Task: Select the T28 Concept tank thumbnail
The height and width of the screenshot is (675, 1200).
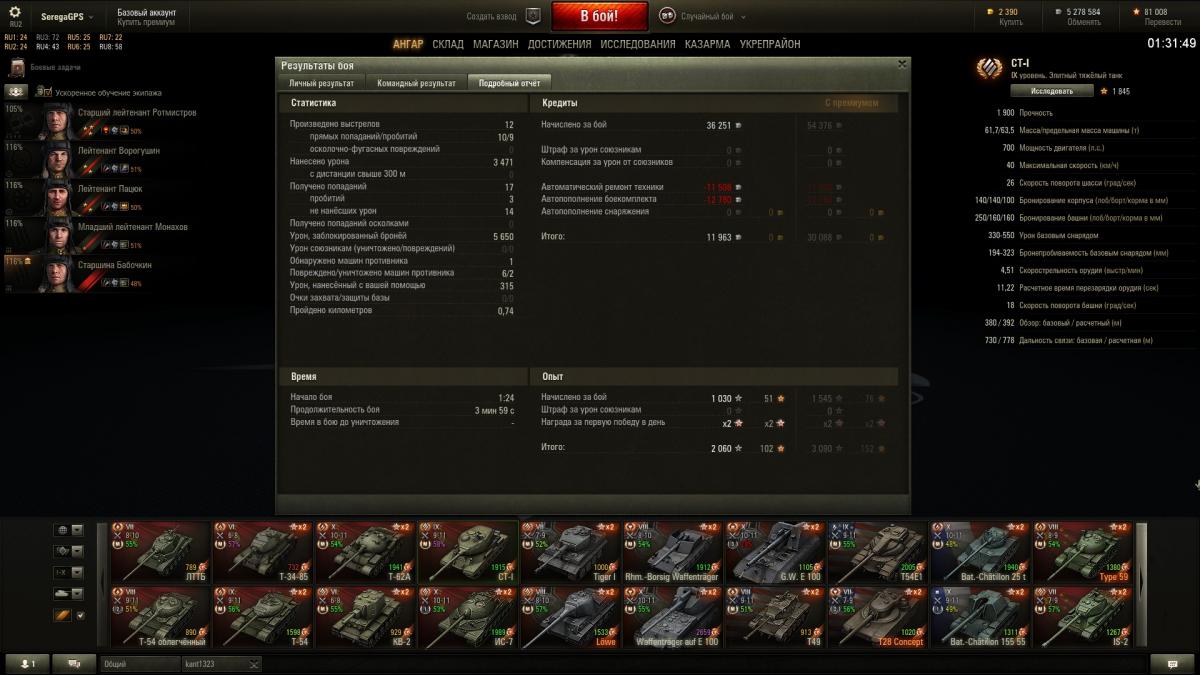Action: 877,616
